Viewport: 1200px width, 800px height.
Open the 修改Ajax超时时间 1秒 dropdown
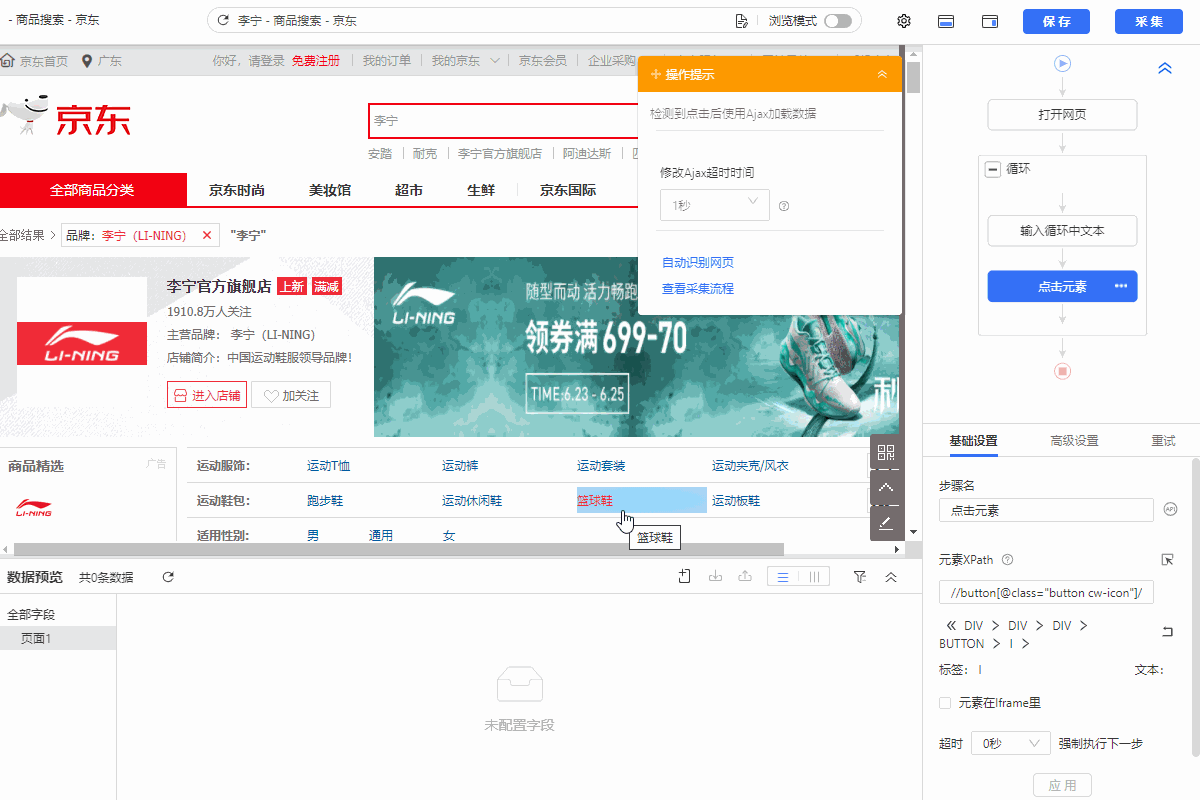[714, 205]
